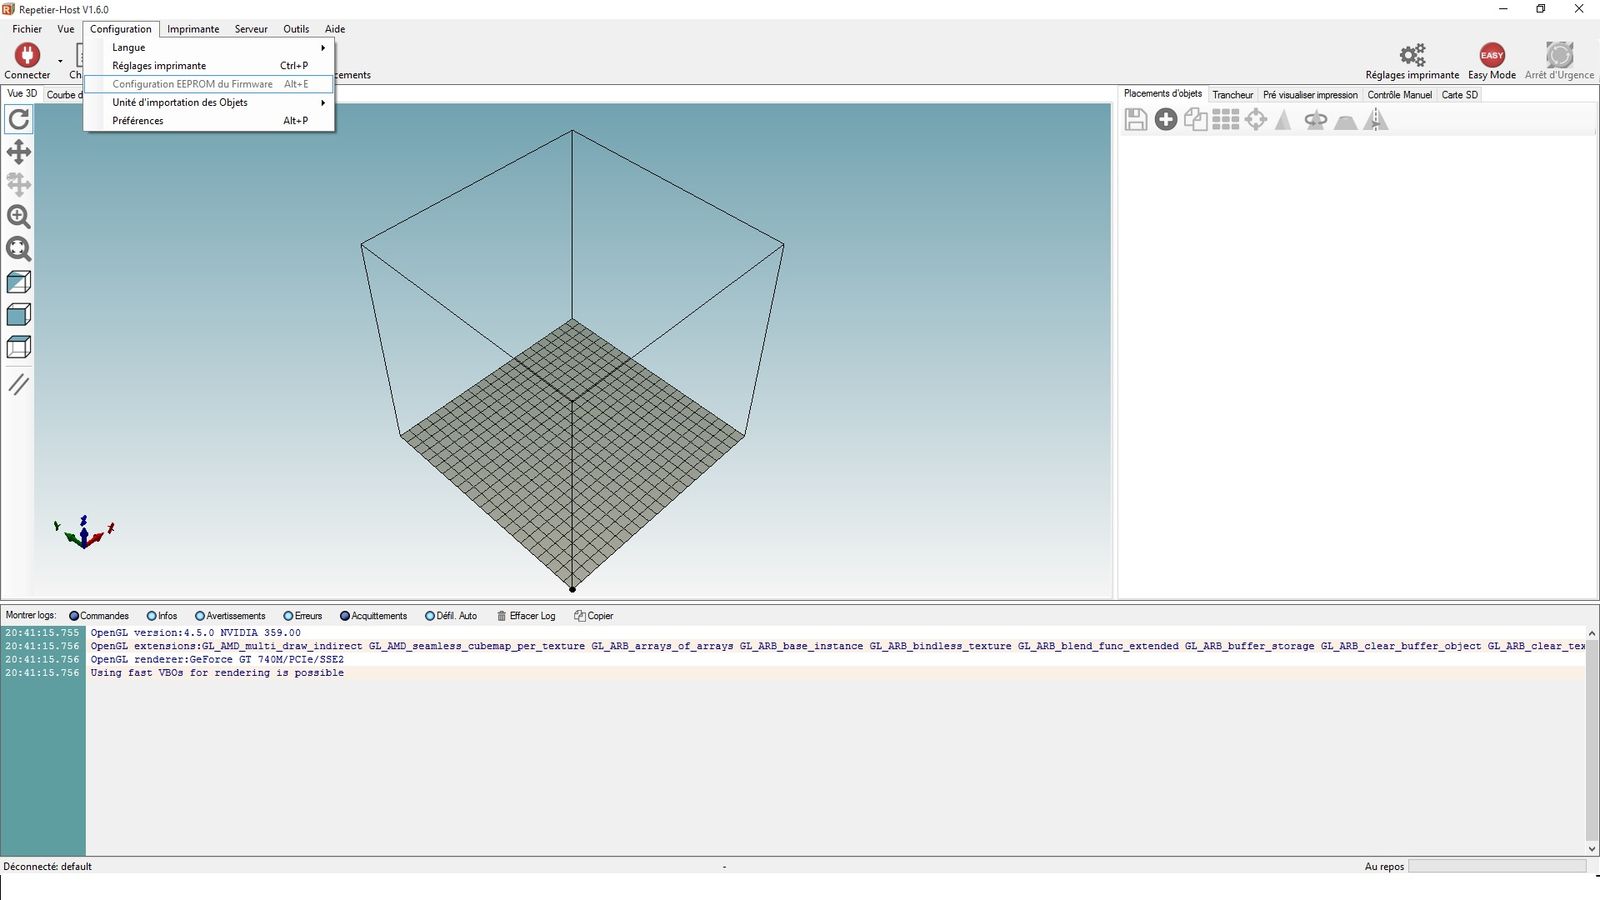This screenshot has height=900, width=1600.
Task: Click the status bar progress bar
Action: tap(1497, 866)
